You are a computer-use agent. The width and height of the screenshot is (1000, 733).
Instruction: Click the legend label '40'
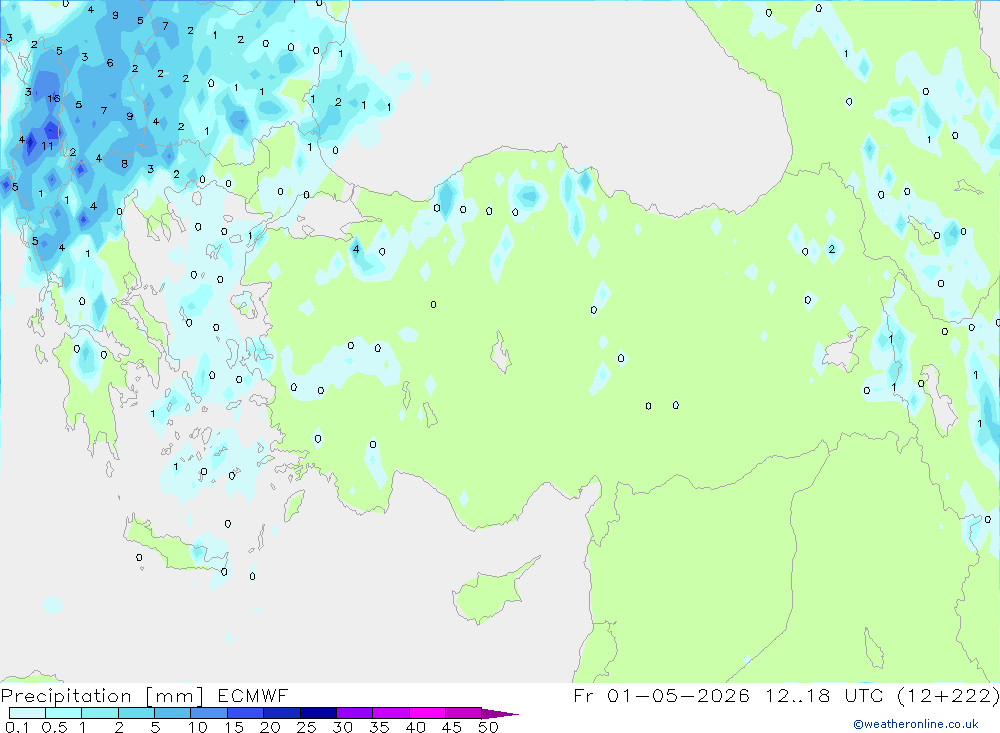point(416,727)
